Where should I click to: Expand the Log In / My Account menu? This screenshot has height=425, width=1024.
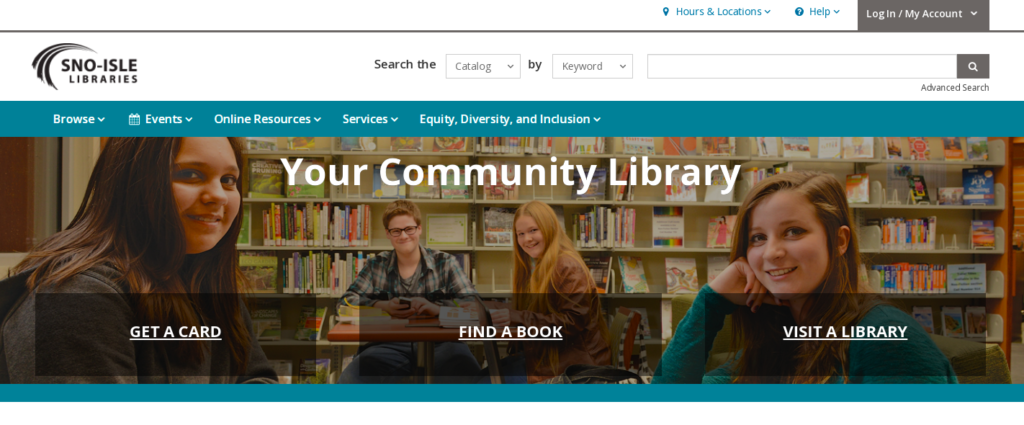click(923, 14)
